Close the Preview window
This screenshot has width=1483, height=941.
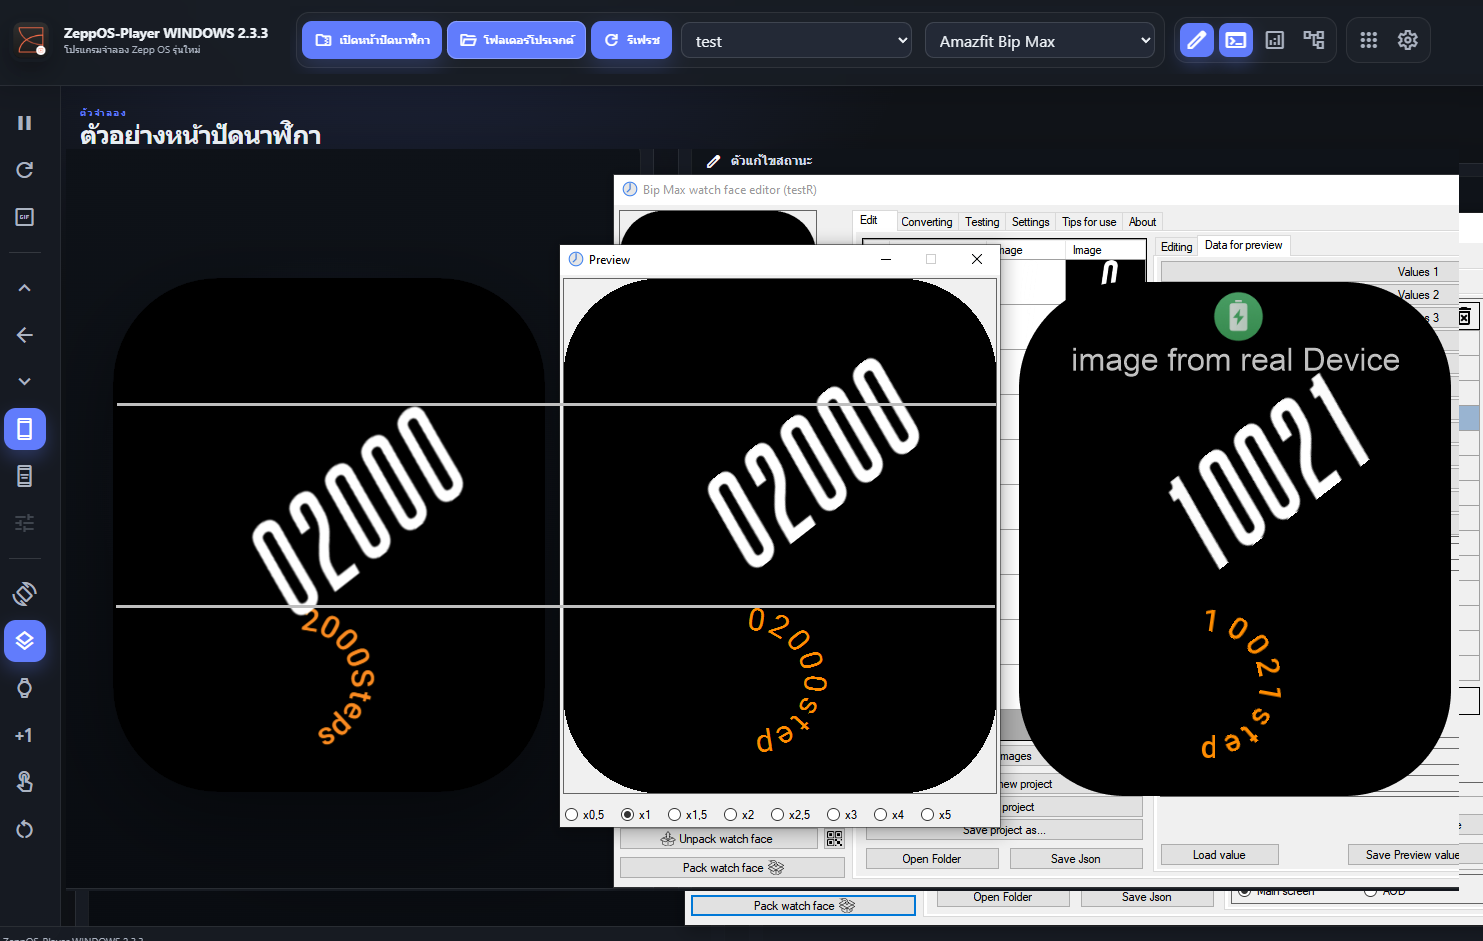click(x=977, y=259)
